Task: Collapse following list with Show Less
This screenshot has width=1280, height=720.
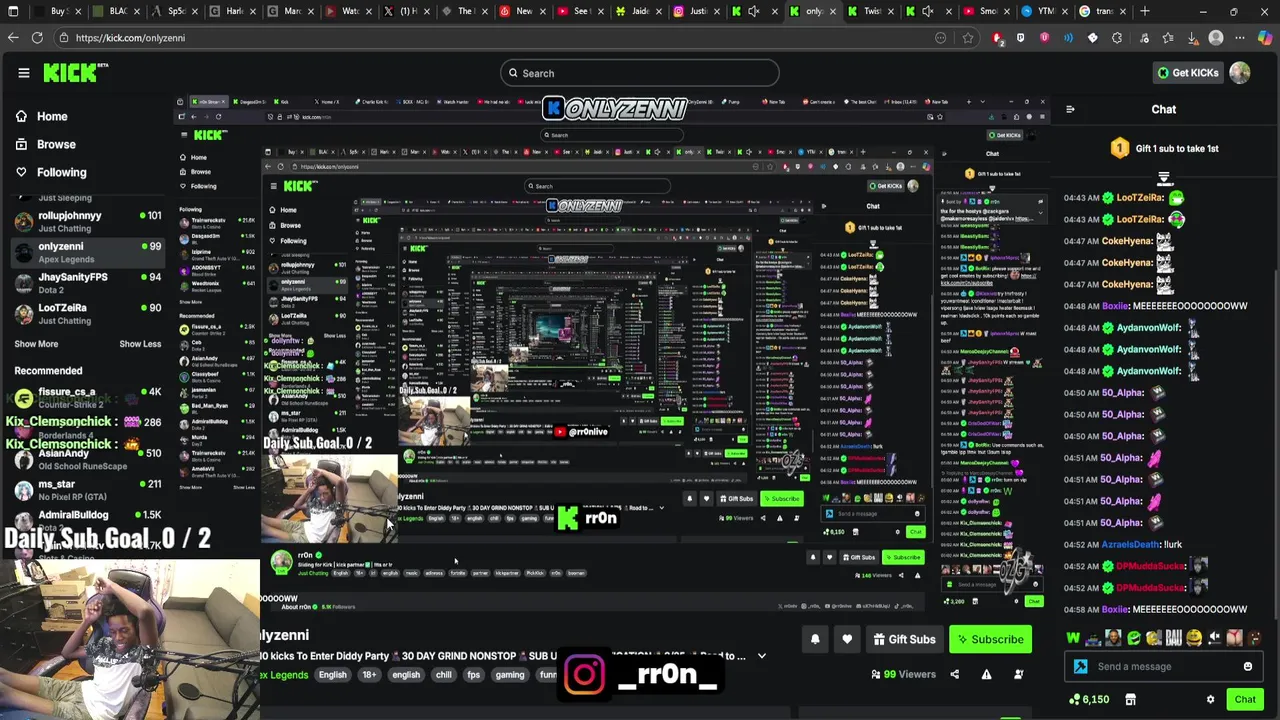Action: [140, 344]
